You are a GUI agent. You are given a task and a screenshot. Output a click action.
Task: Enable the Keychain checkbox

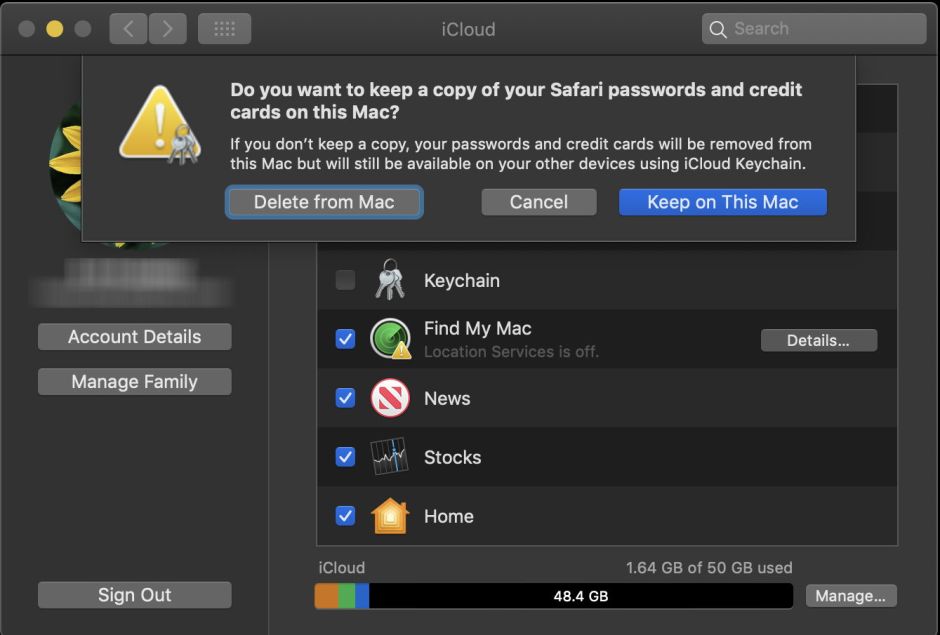pyautogui.click(x=345, y=281)
